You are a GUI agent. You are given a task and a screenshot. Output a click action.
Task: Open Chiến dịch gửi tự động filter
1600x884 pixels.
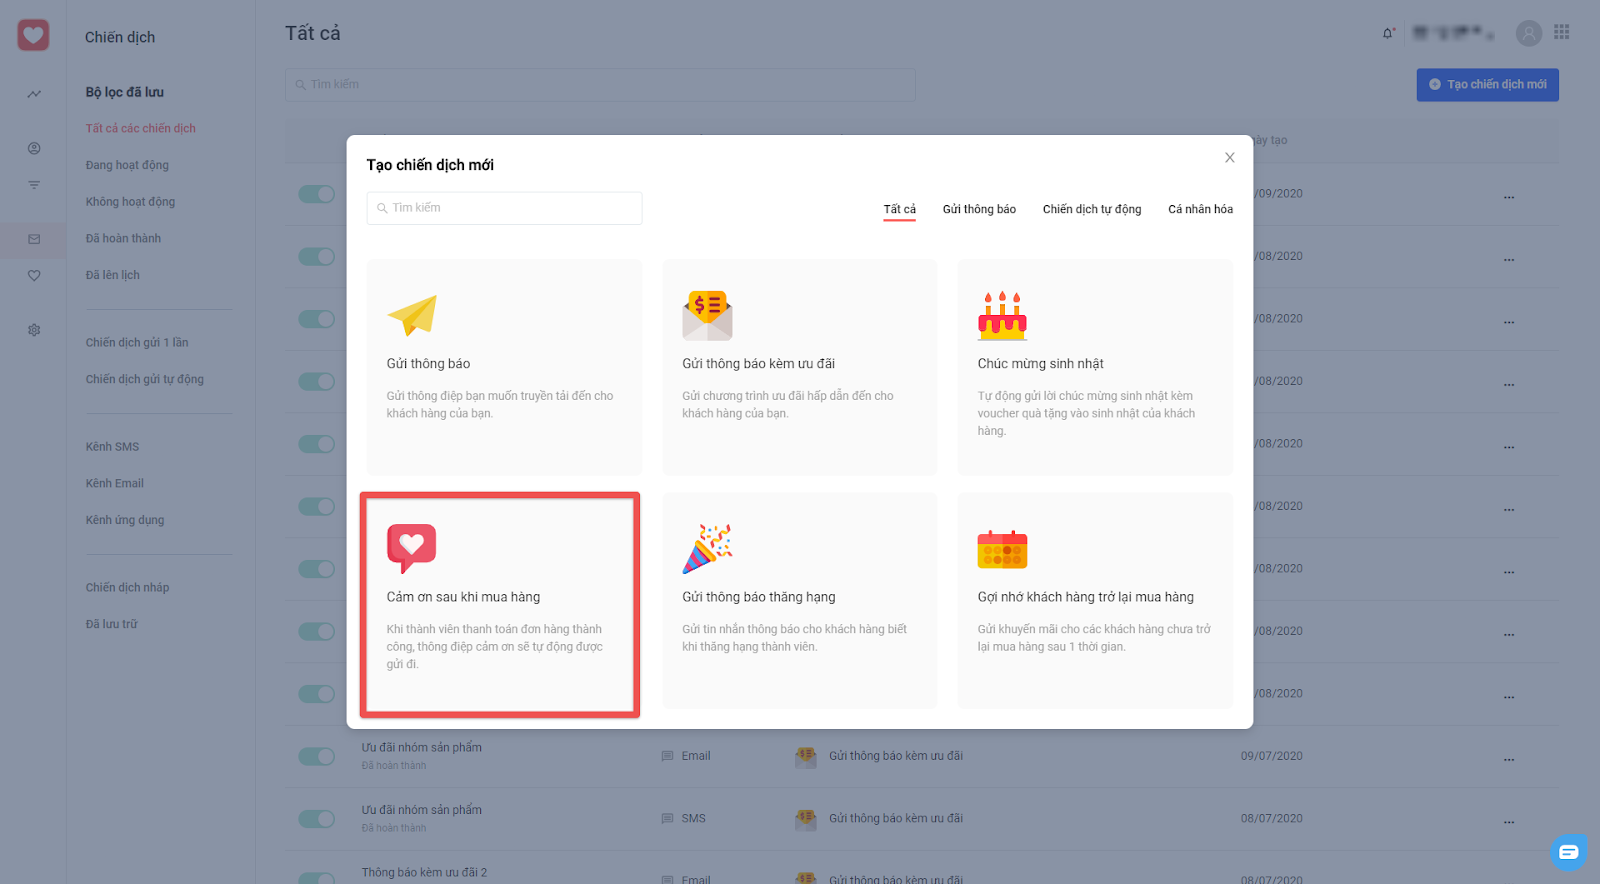click(x=145, y=379)
